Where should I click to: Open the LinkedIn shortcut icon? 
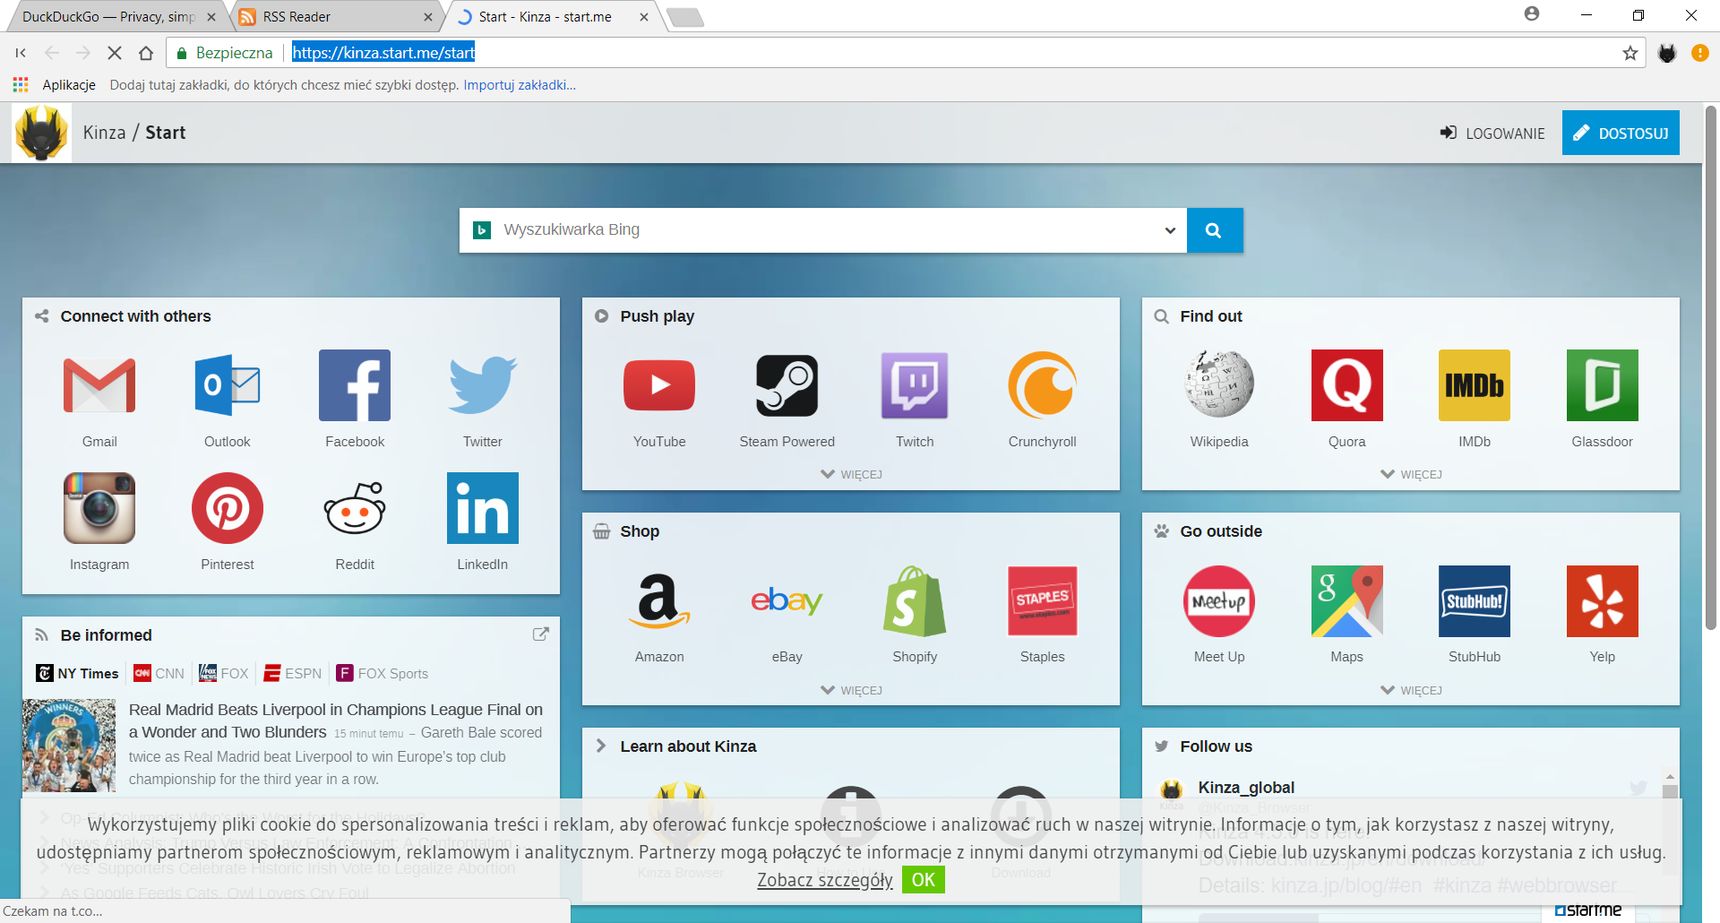(483, 508)
